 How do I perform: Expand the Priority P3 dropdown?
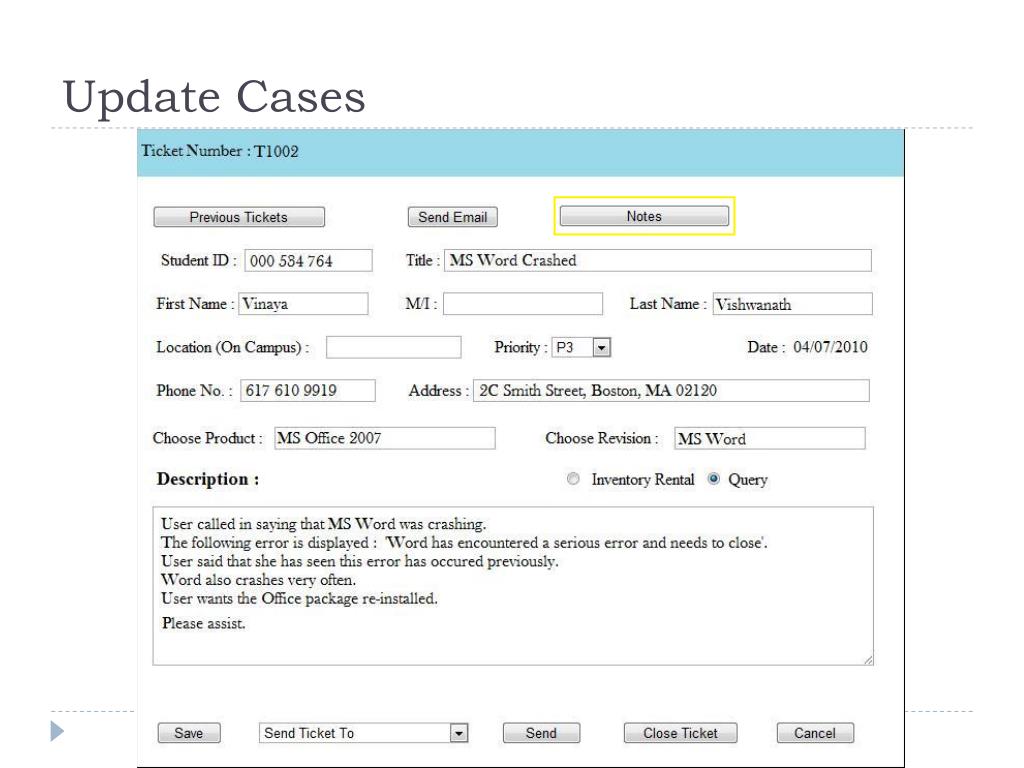pos(581,347)
